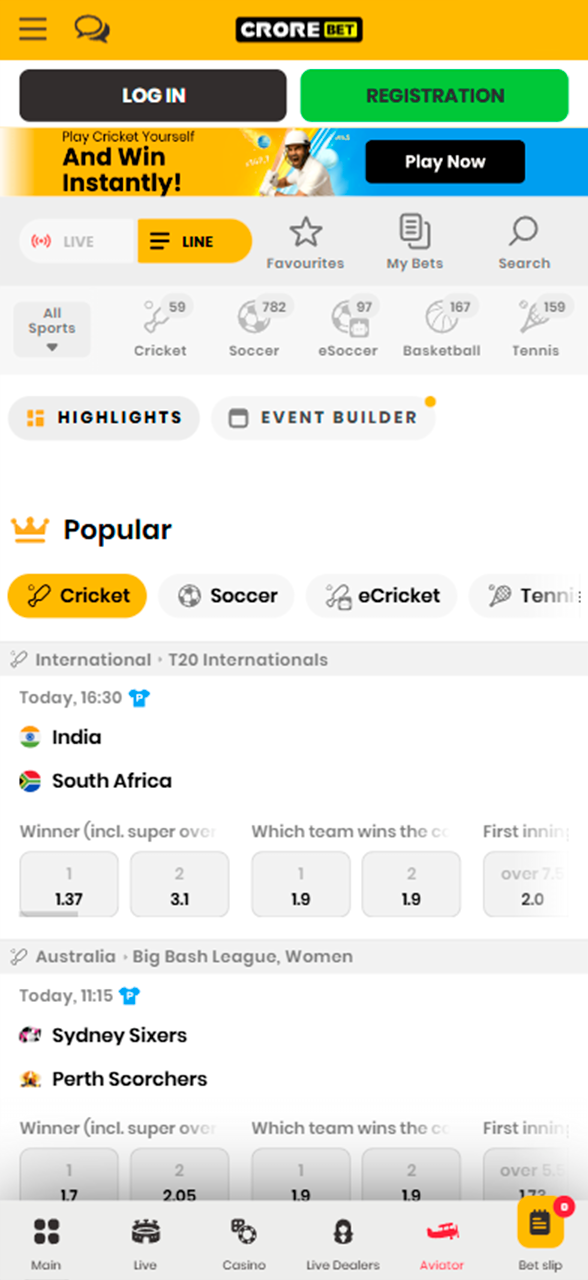The width and height of the screenshot is (588, 1280).
Task: Open the Search icon
Action: 524,240
